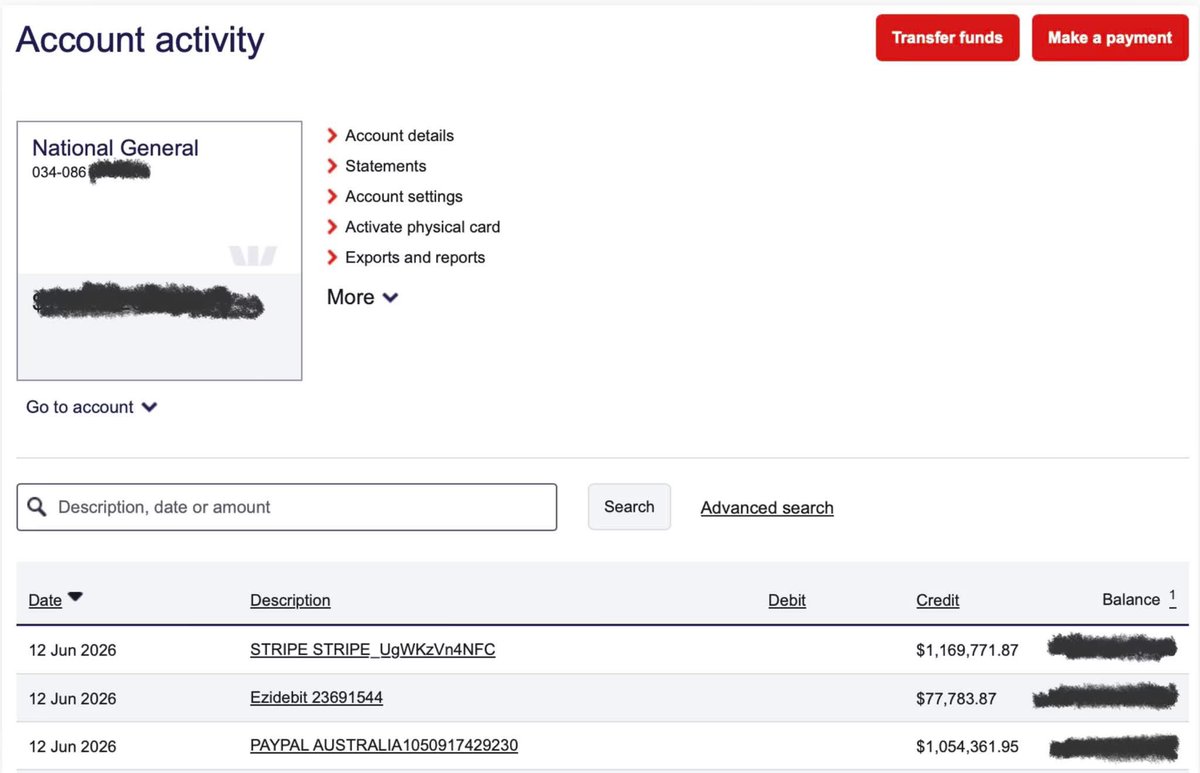The height and width of the screenshot is (773, 1200).
Task: Click the Search button
Action: pyautogui.click(x=629, y=507)
